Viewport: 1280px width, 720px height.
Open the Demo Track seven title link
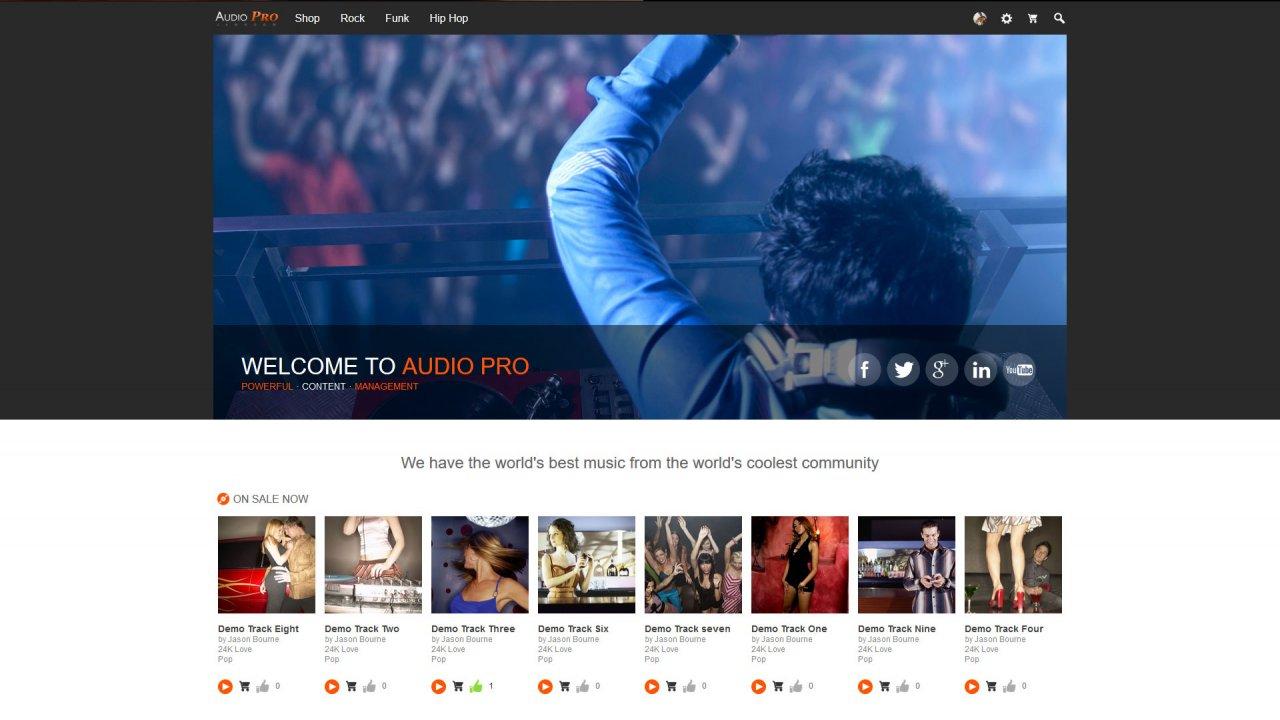pyautogui.click(x=688, y=629)
